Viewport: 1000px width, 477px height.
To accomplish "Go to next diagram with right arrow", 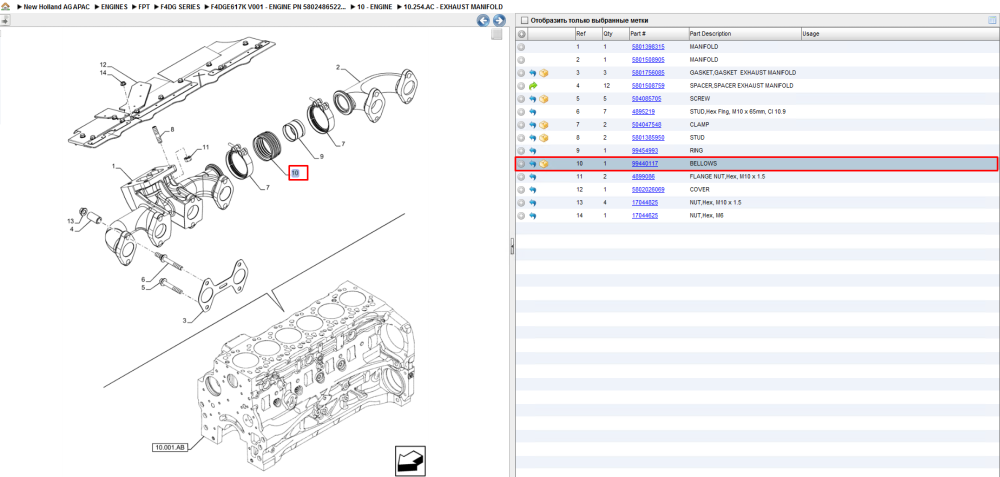I will (499, 20).
